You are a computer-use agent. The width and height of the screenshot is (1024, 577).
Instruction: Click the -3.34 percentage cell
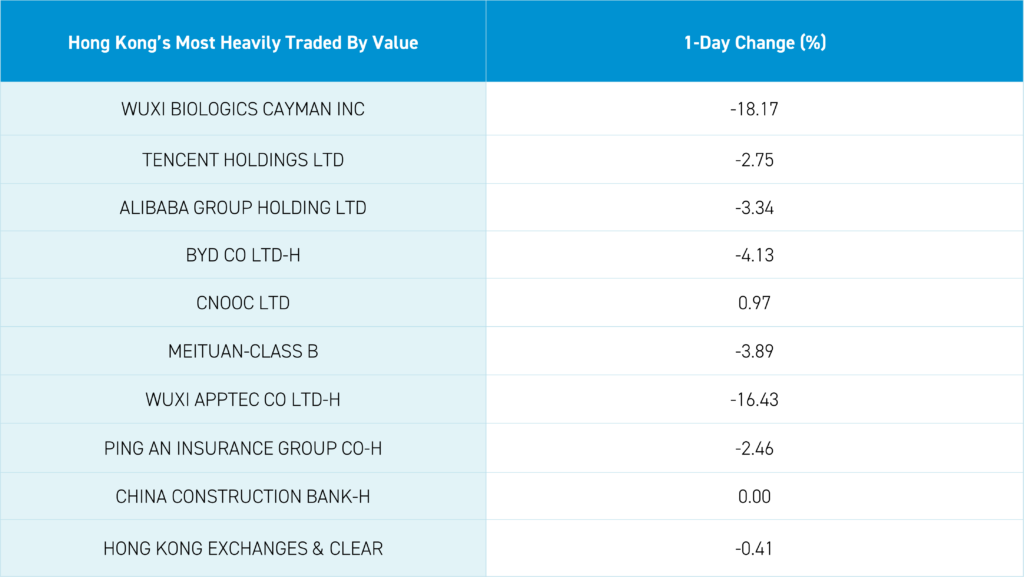(754, 208)
